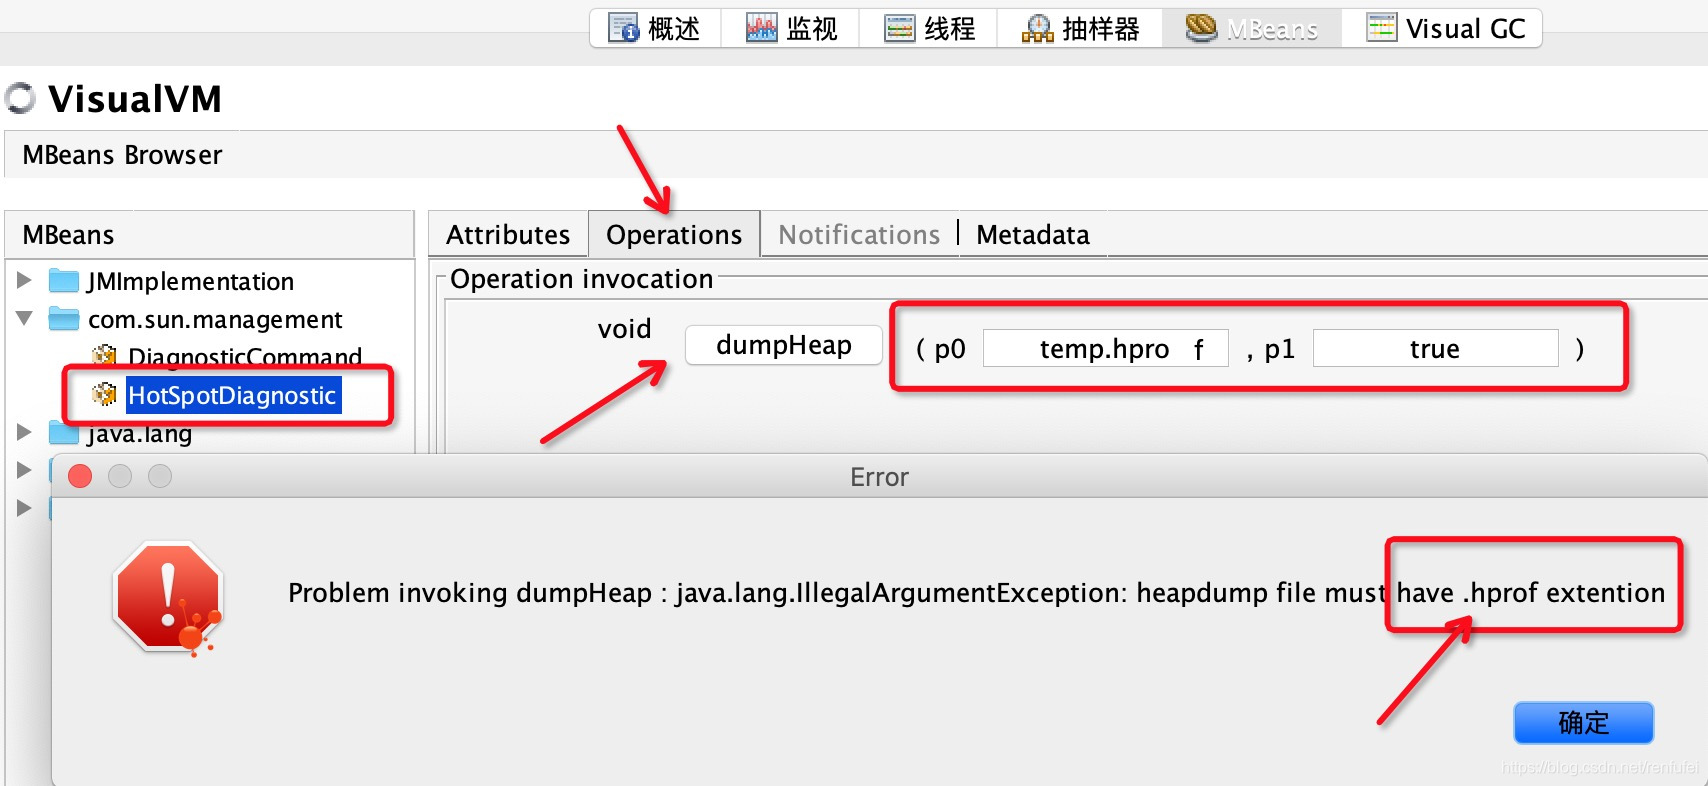Open the 概述 overview tab

point(655,28)
